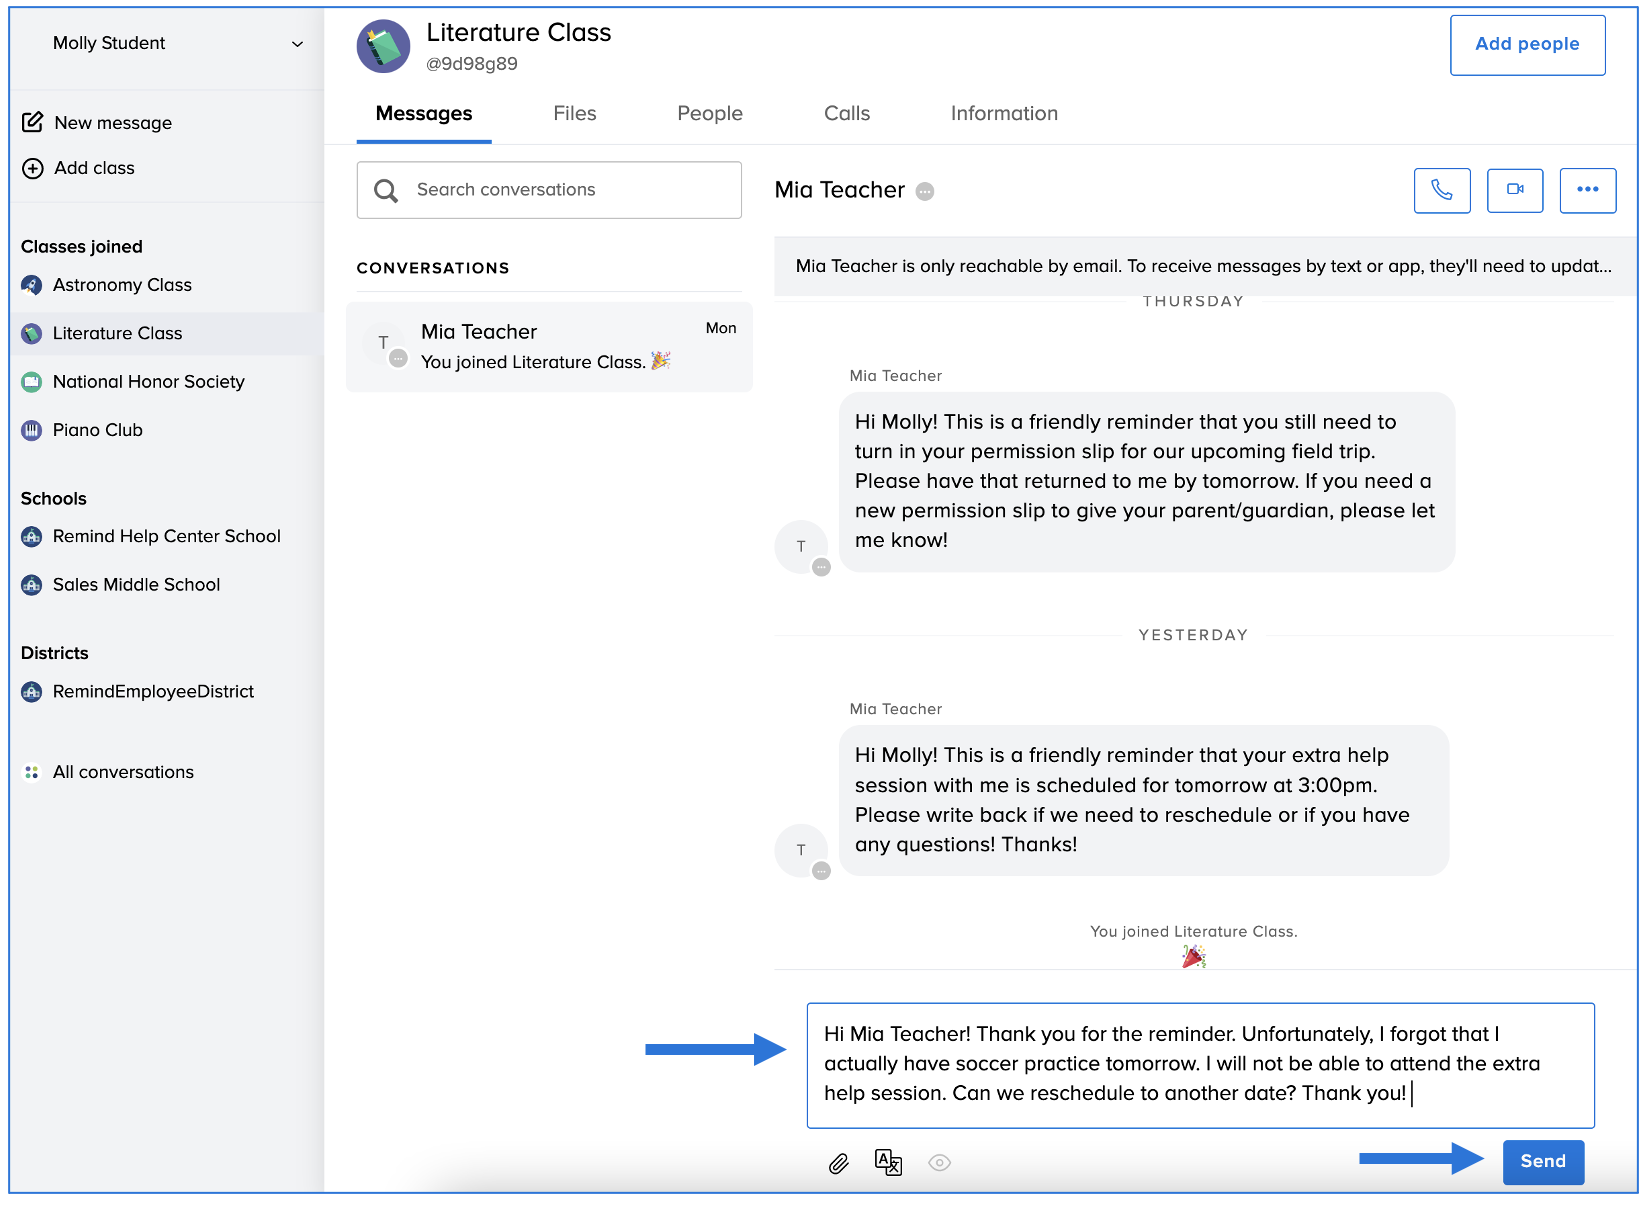Image resolution: width=1648 pixels, height=1207 pixels.
Task: Click the Literature Class book avatar
Action: click(383, 46)
